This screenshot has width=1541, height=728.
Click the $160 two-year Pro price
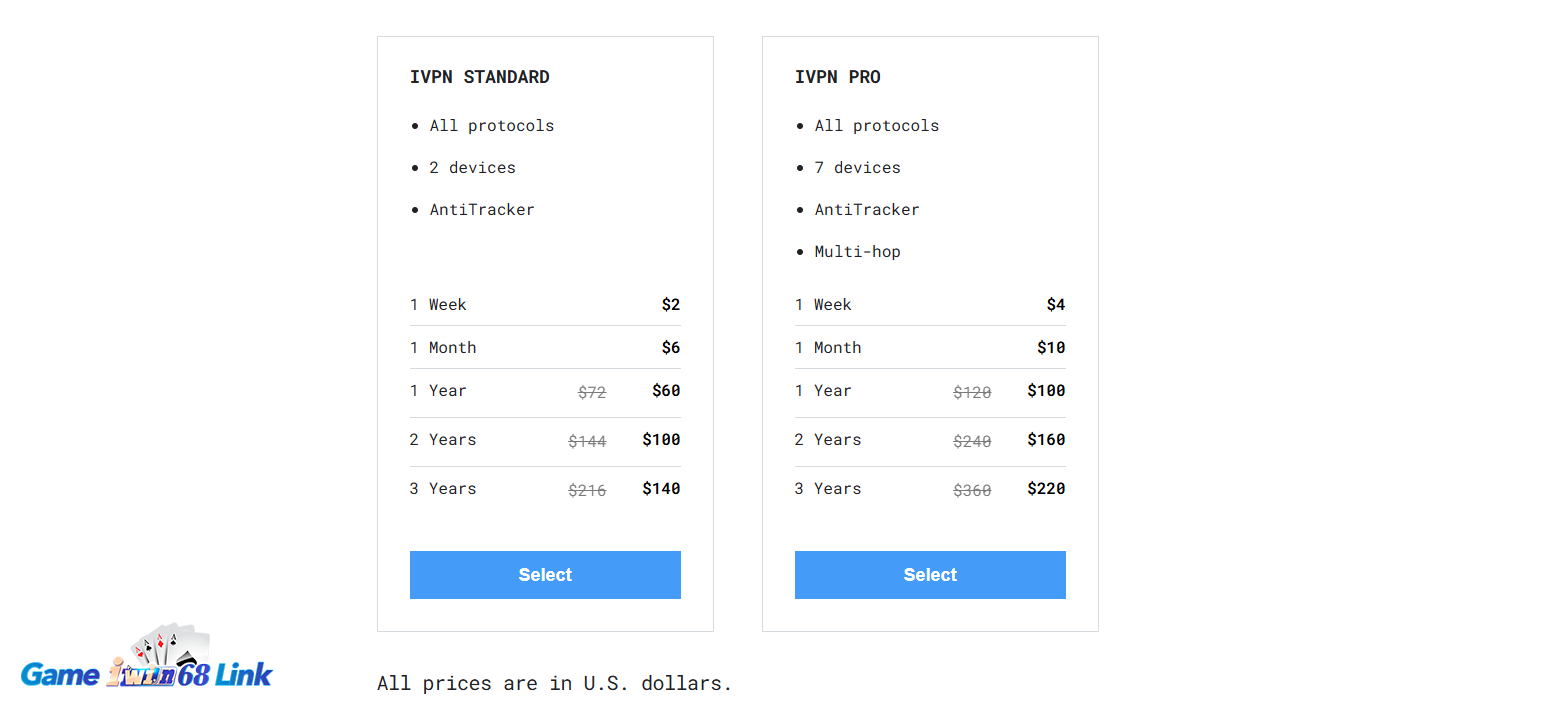(1046, 440)
